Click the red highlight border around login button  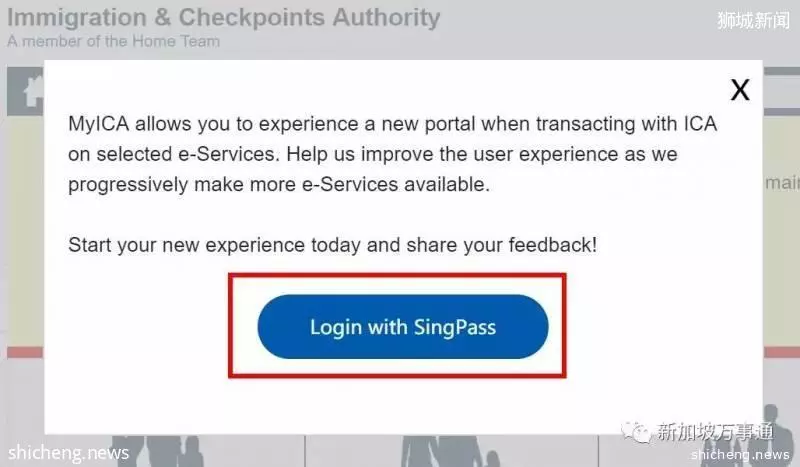tap(397, 326)
